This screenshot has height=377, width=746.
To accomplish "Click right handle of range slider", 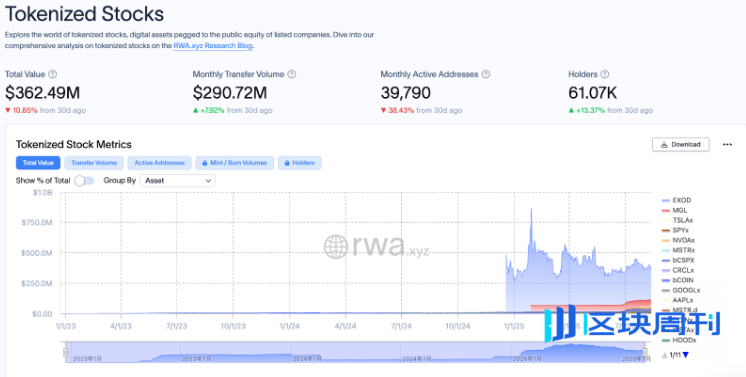I will (x=646, y=352).
